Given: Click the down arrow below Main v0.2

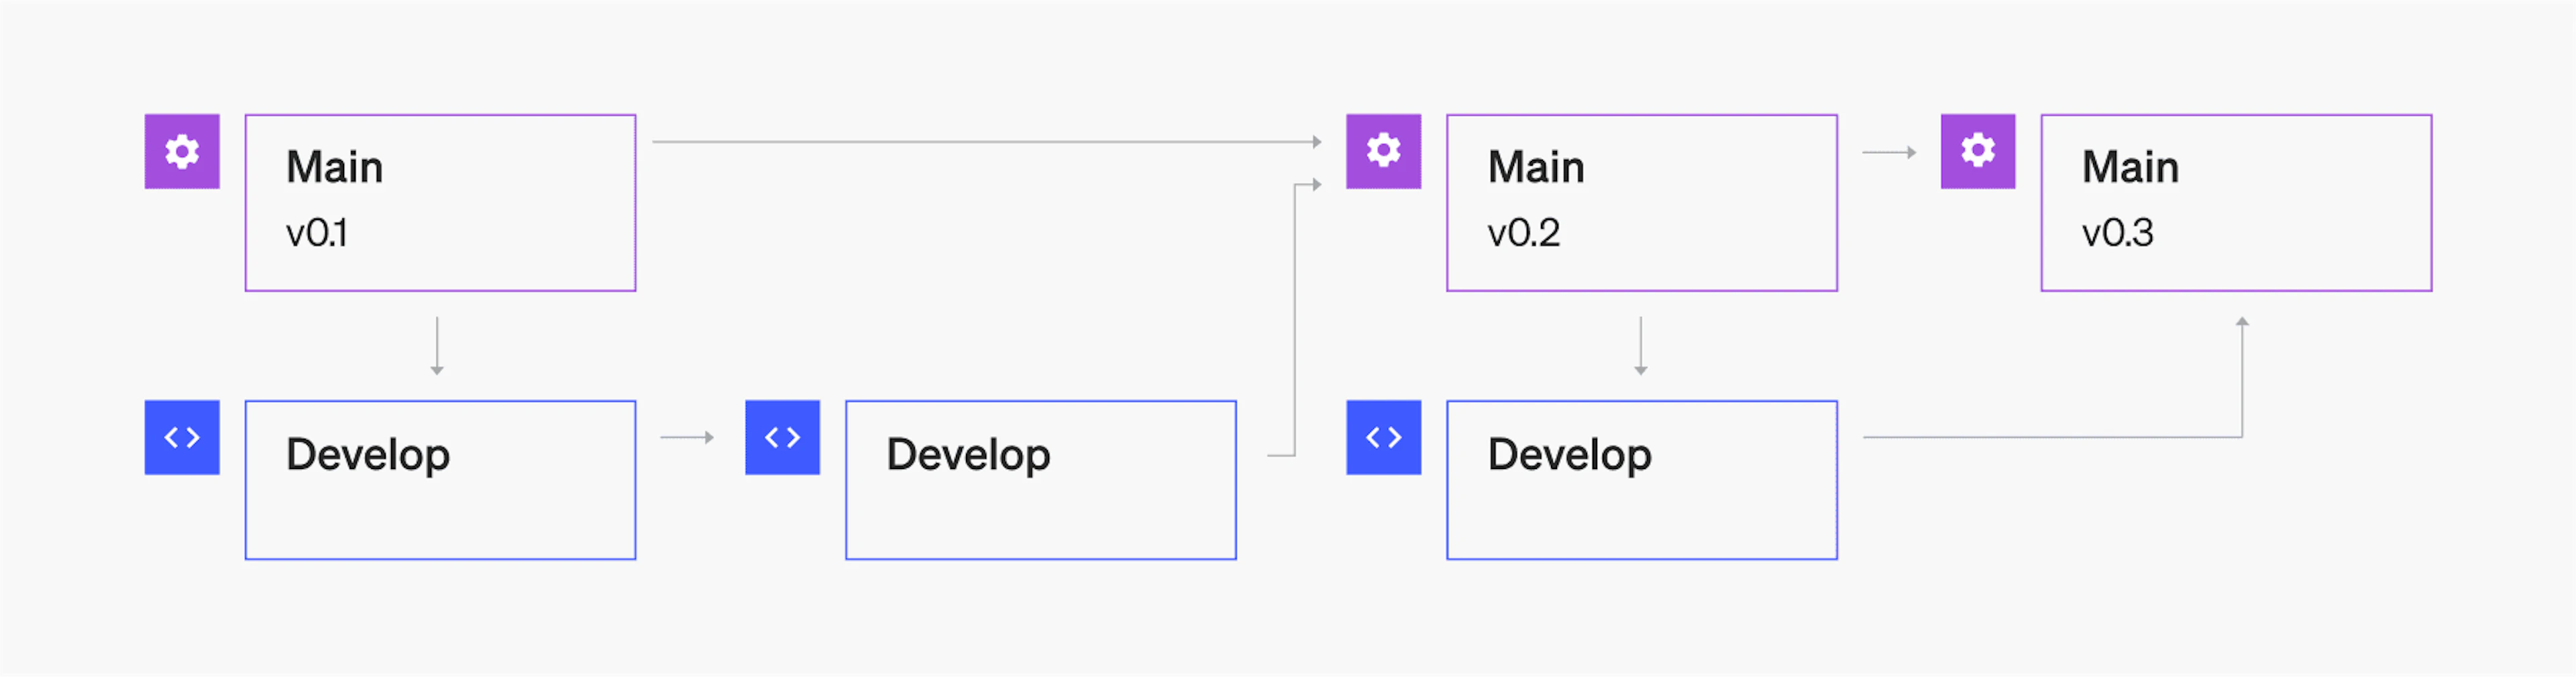Looking at the screenshot, I should pos(1640,346).
